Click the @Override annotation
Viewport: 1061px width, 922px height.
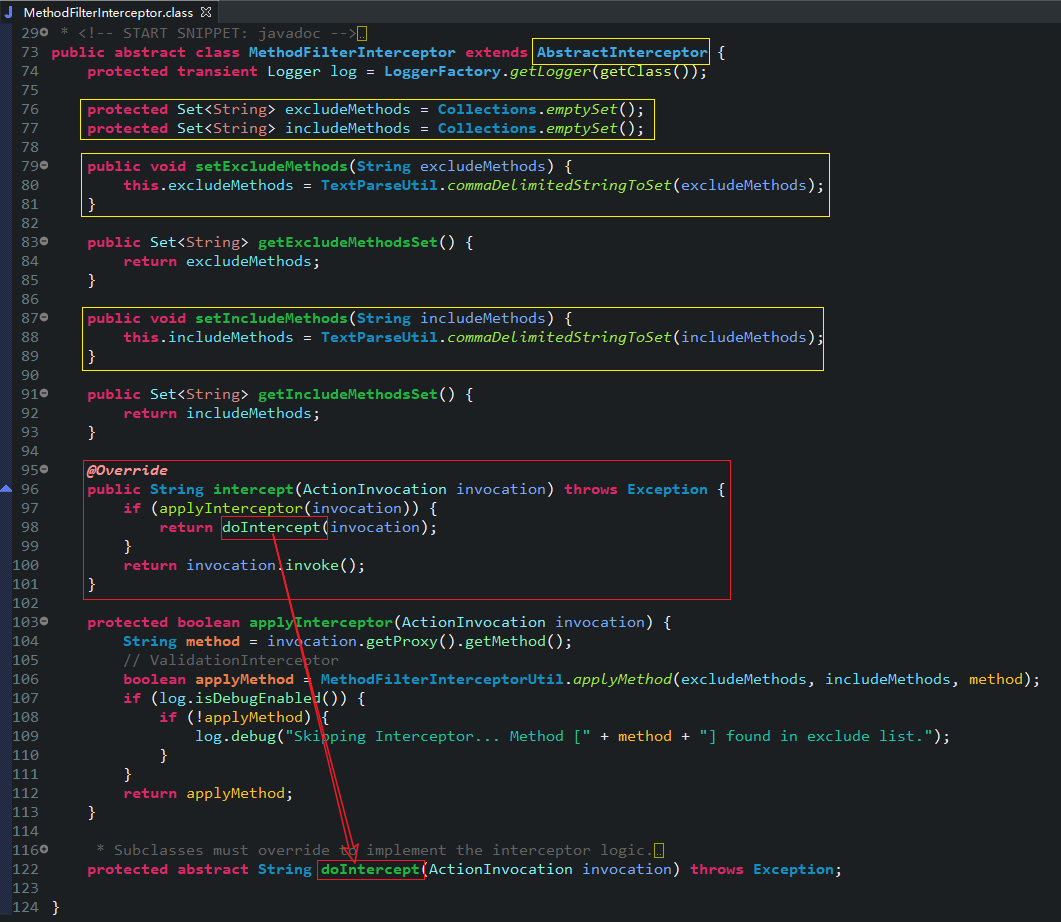click(127, 470)
